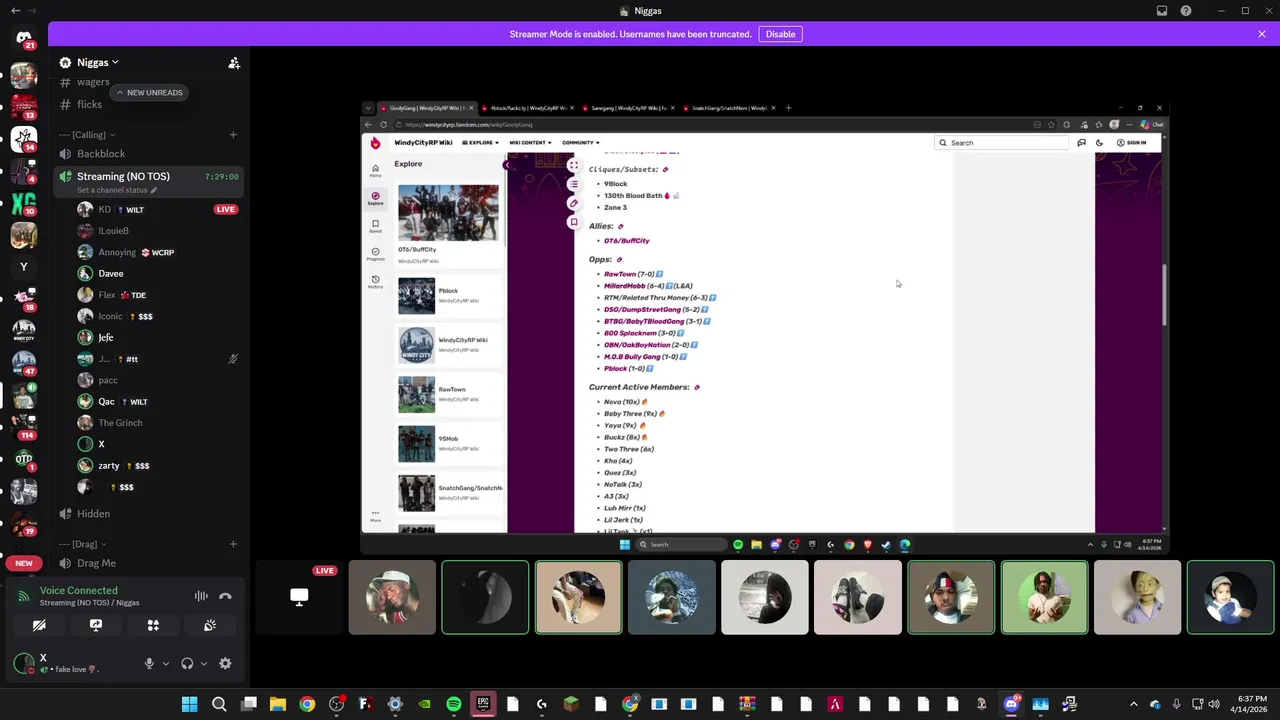Switch to the Pblock wiki browser tab
1280x720 pixels.
pyautogui.click(x=527, y=108)
